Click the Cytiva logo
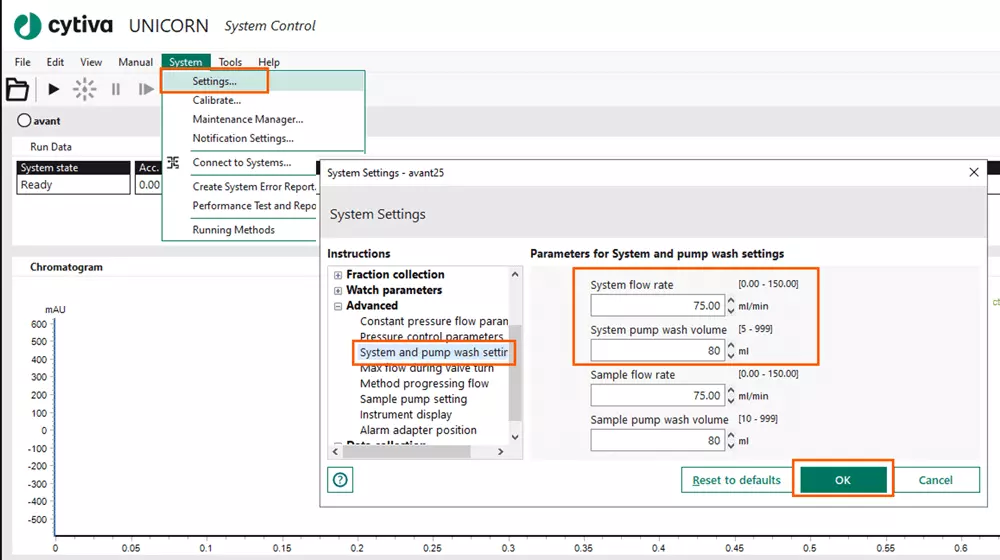This screenshot has height=560, width=1000. tap(28, 26)
